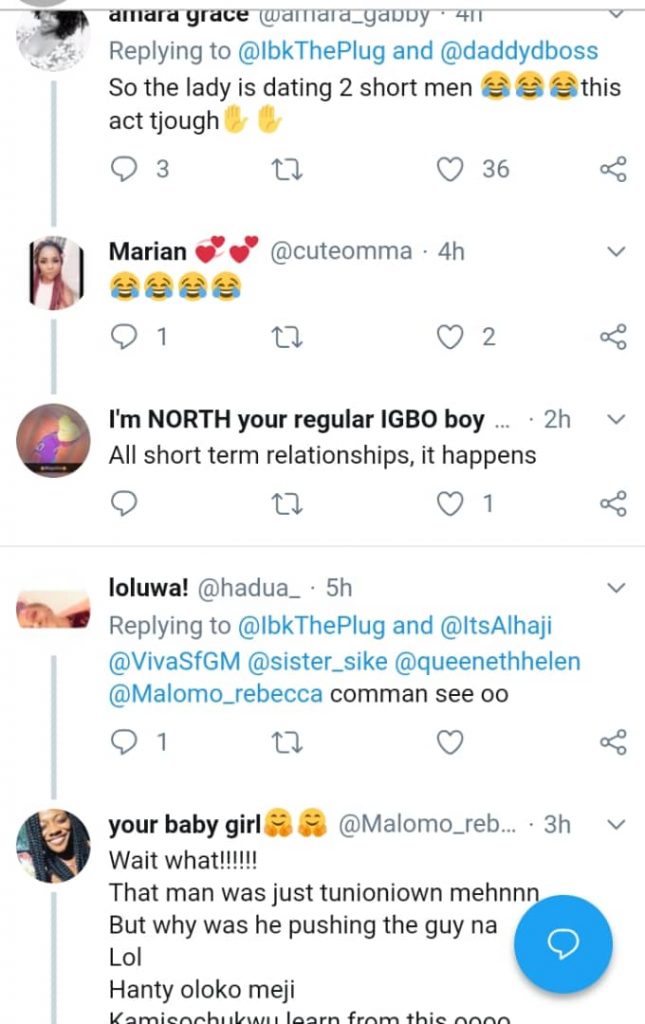The height and width of the screenshot is (1024, 645).
Task: View 'your baby girl' profile avatar
Action: click(x=54, y=846)
